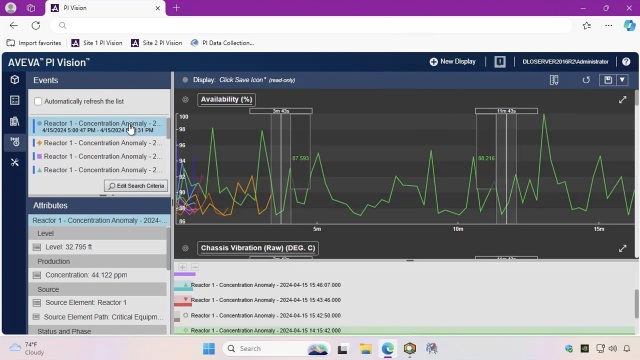This screenshot has height=360, width=640.
Task: Collapse the Level attribute category
Action: point(98,233)
